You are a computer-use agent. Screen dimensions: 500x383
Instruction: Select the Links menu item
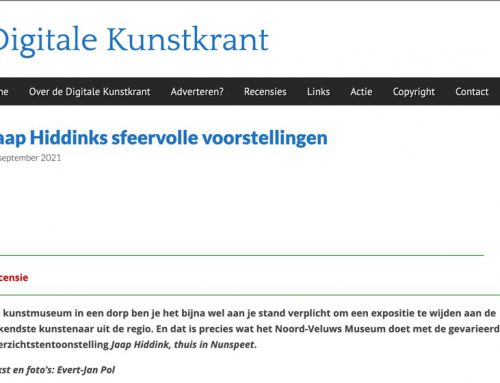tap(318, 92)
